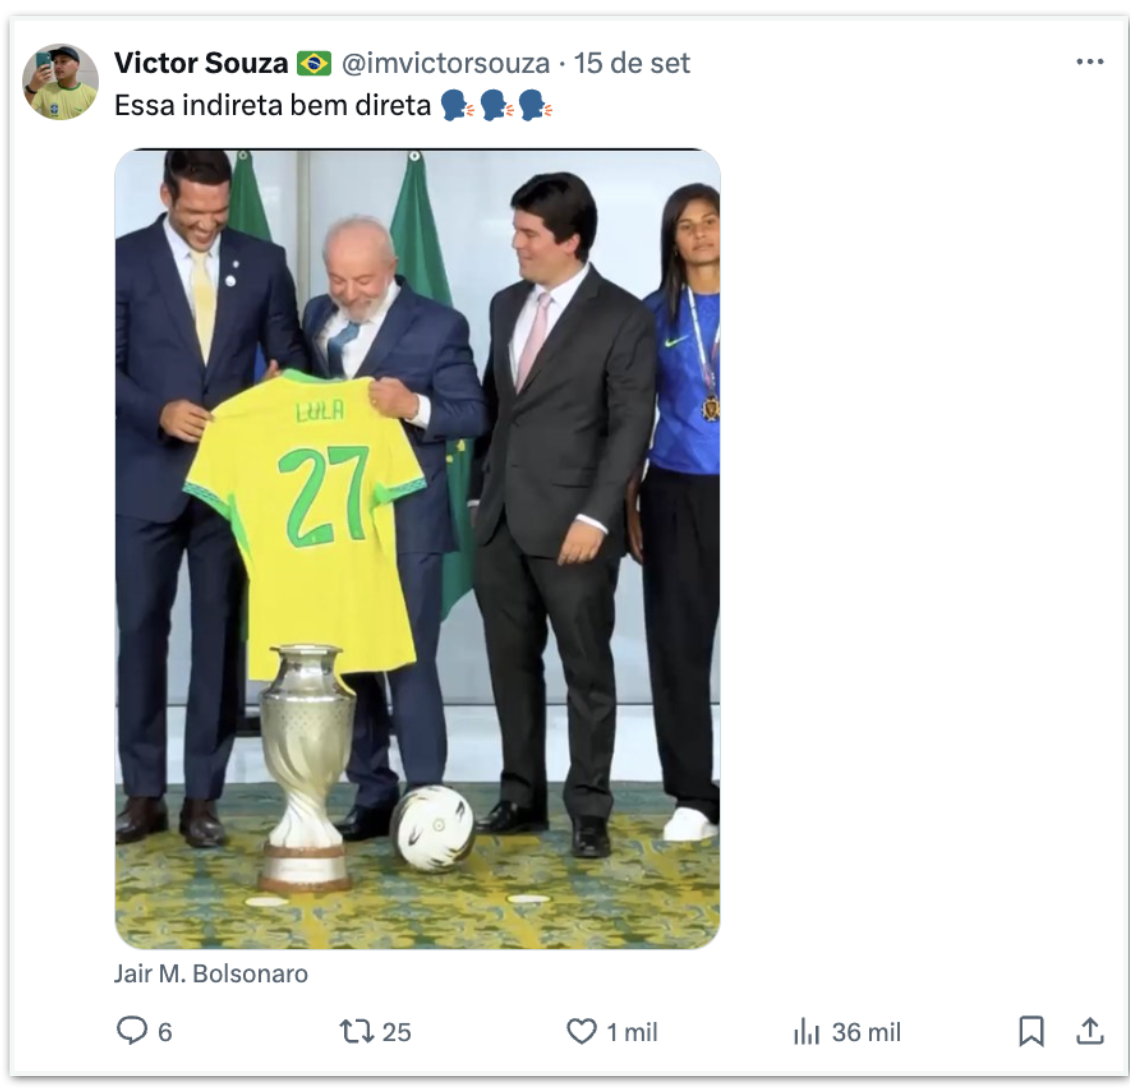Click the Victor Souza display name

tap(201, 63)
